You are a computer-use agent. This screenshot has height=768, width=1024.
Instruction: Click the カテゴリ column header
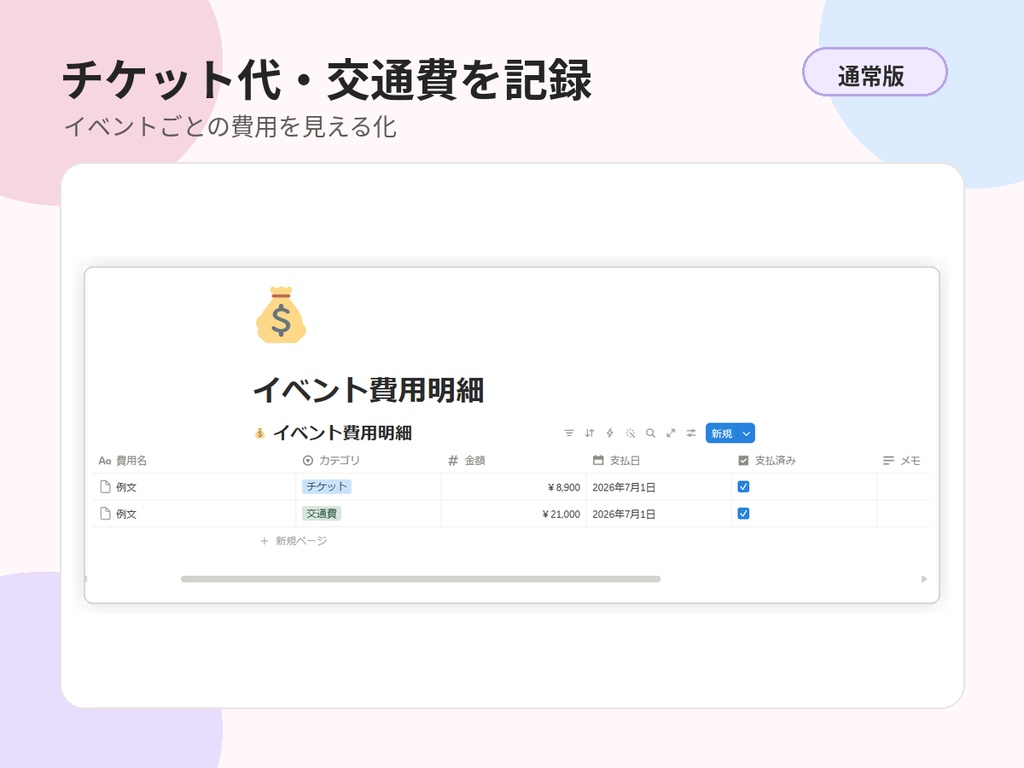pos(368,460)
